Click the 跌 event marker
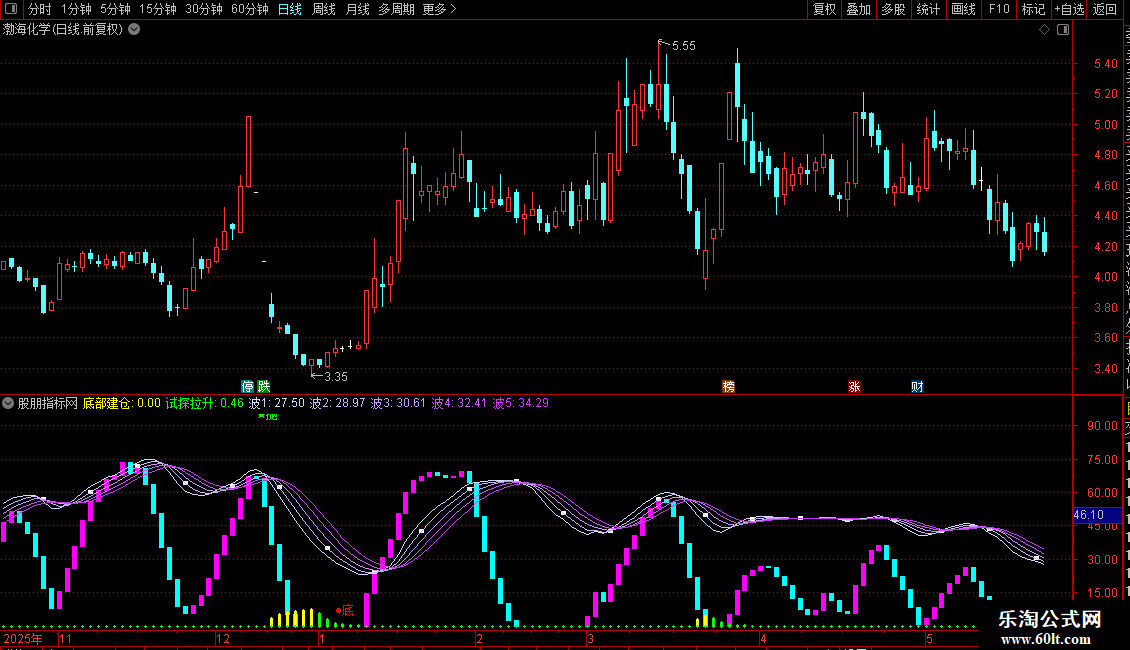The width and height of the screenshot is (1130, 650). 264,387
